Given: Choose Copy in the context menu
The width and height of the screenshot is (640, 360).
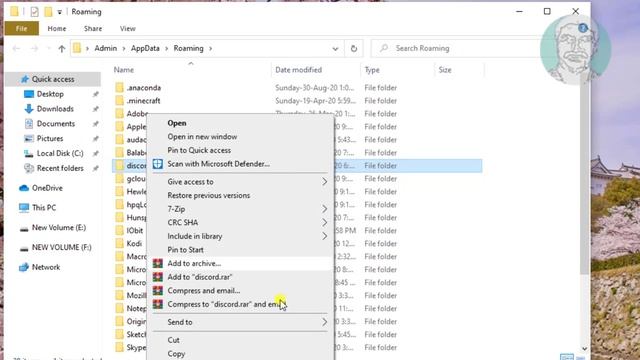Looking at the screenshot, I should (x=176, y=353).
